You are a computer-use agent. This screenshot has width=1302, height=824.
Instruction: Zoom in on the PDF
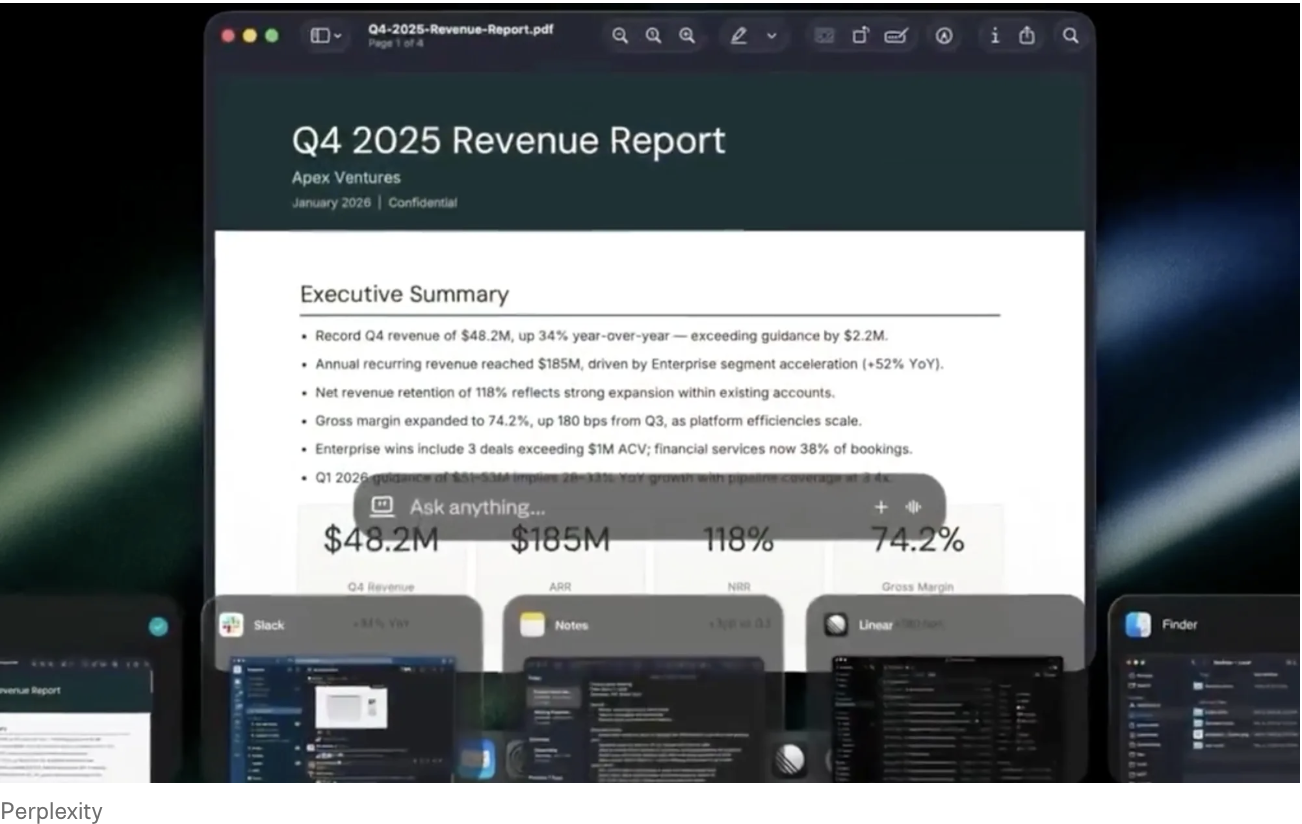pos(687,36)
